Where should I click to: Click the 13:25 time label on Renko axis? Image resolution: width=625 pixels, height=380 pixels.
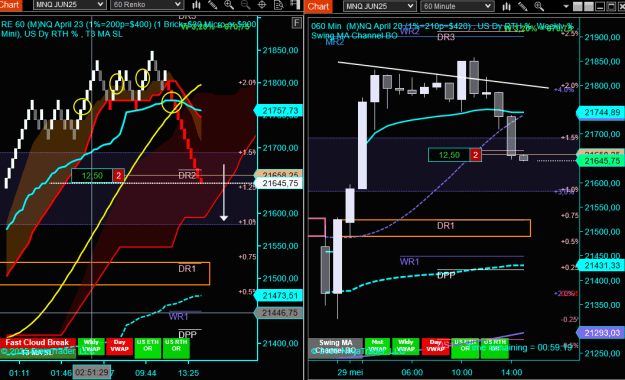(188, 373)
